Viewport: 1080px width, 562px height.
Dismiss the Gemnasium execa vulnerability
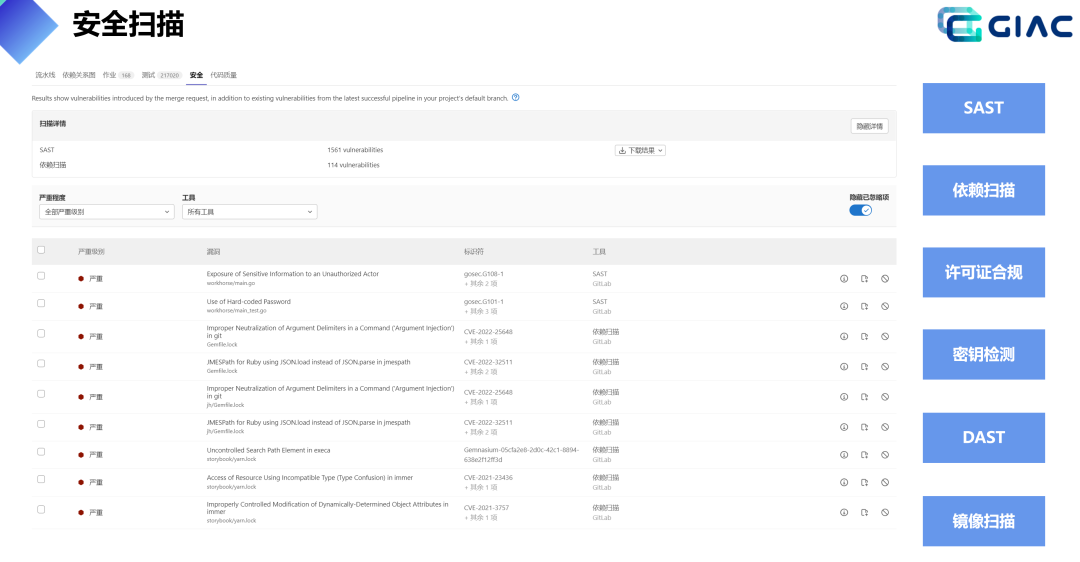pos(885,455)
